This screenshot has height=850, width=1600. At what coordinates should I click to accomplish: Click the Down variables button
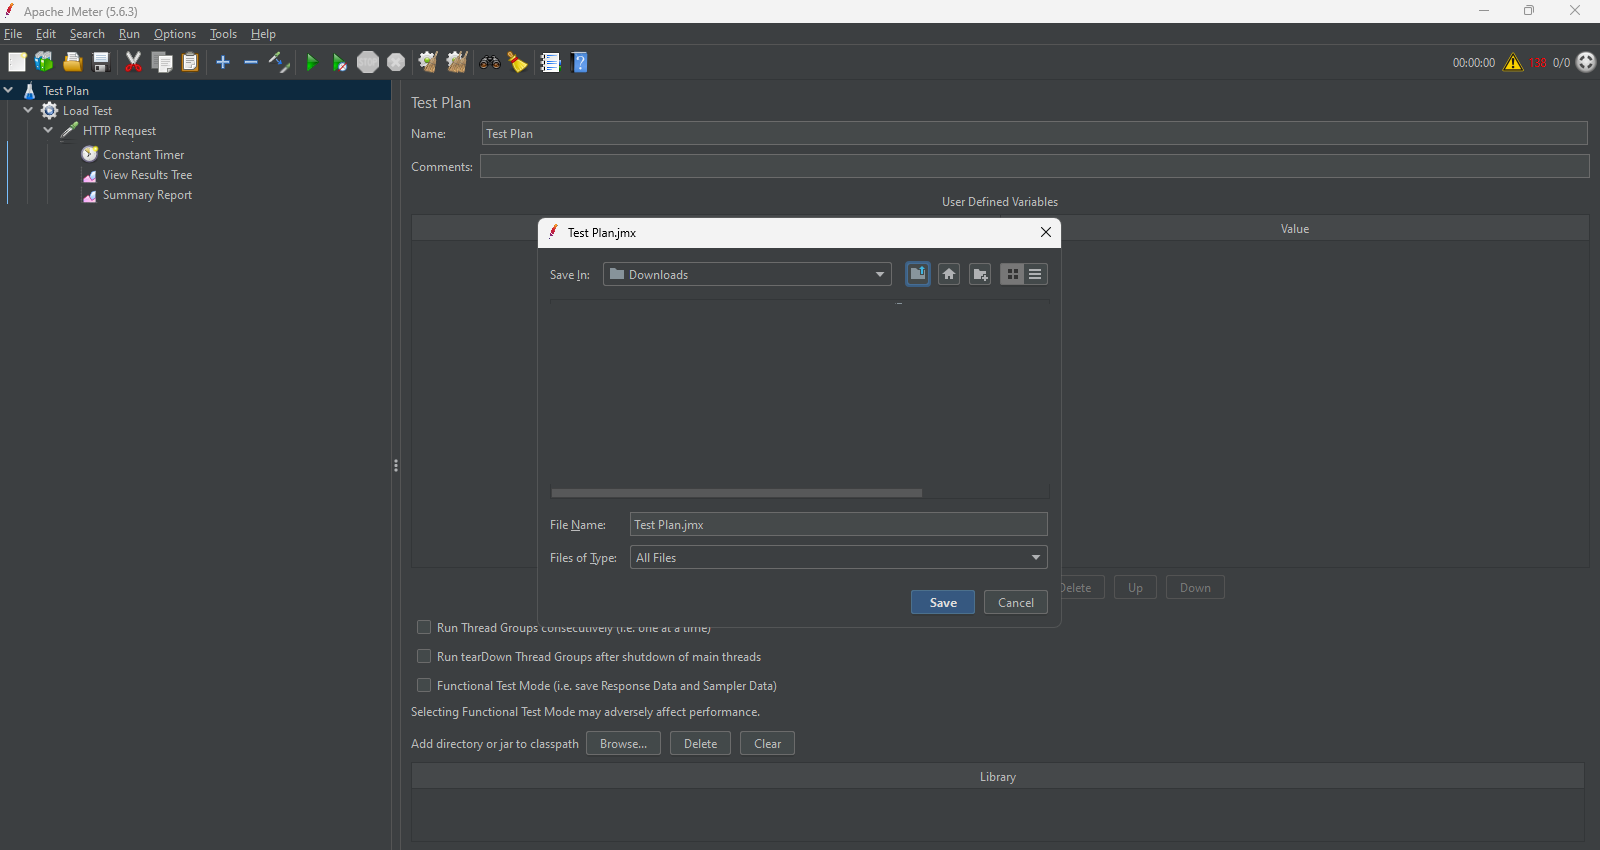(x=1195, y=587)
